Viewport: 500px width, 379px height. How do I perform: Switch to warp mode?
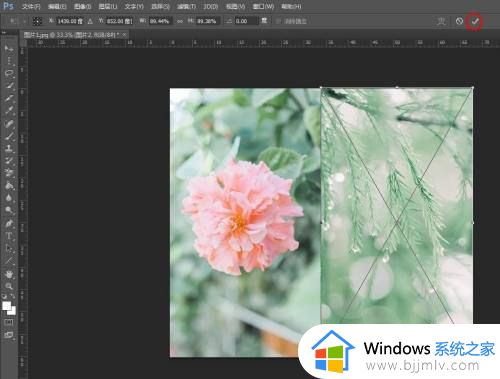(x=441, y=22)
